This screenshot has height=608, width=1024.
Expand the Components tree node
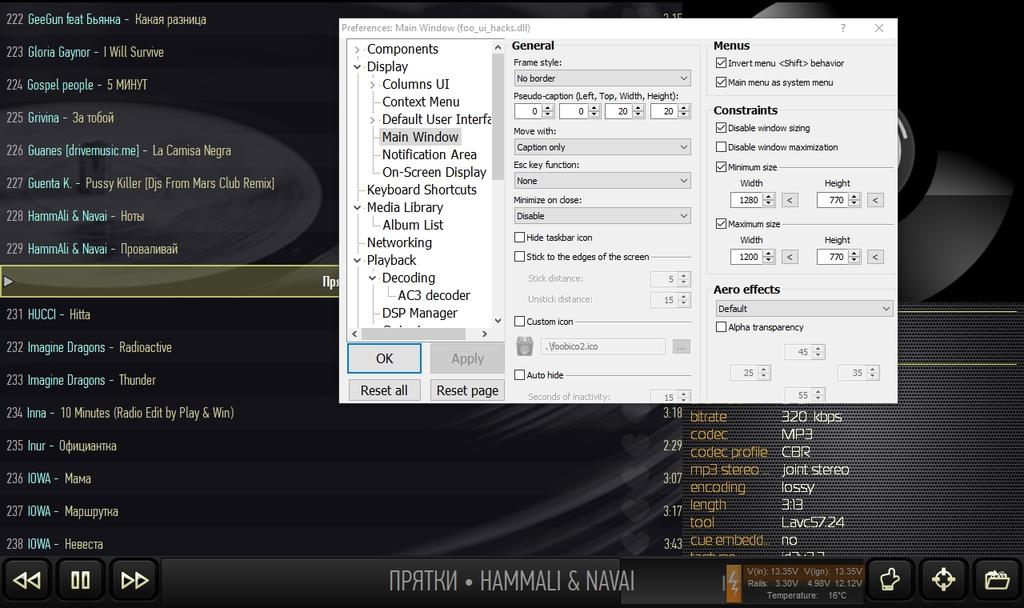click(358, 50)
